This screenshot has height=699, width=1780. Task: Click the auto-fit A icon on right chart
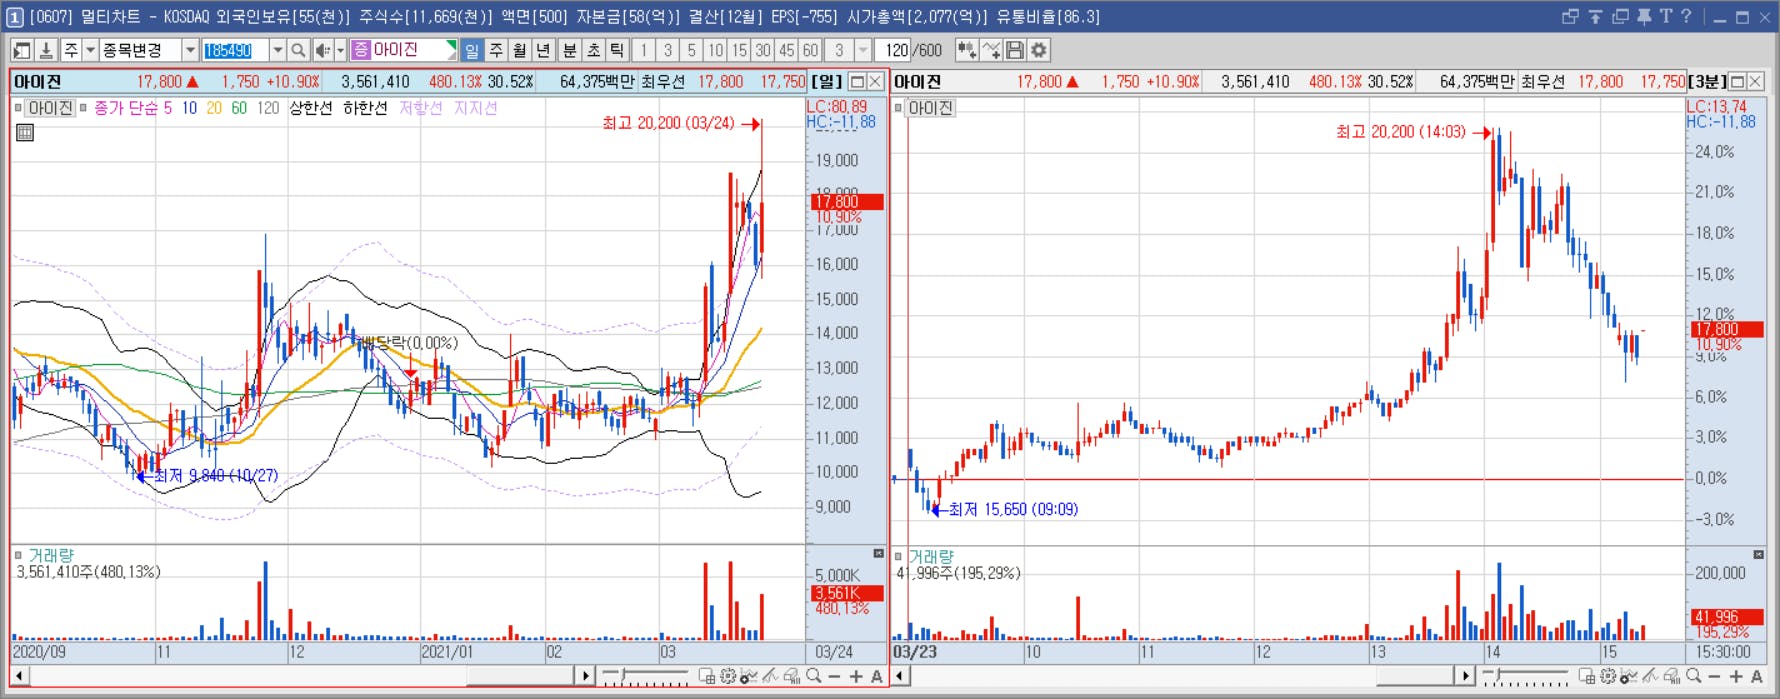tap(1757, 677)
